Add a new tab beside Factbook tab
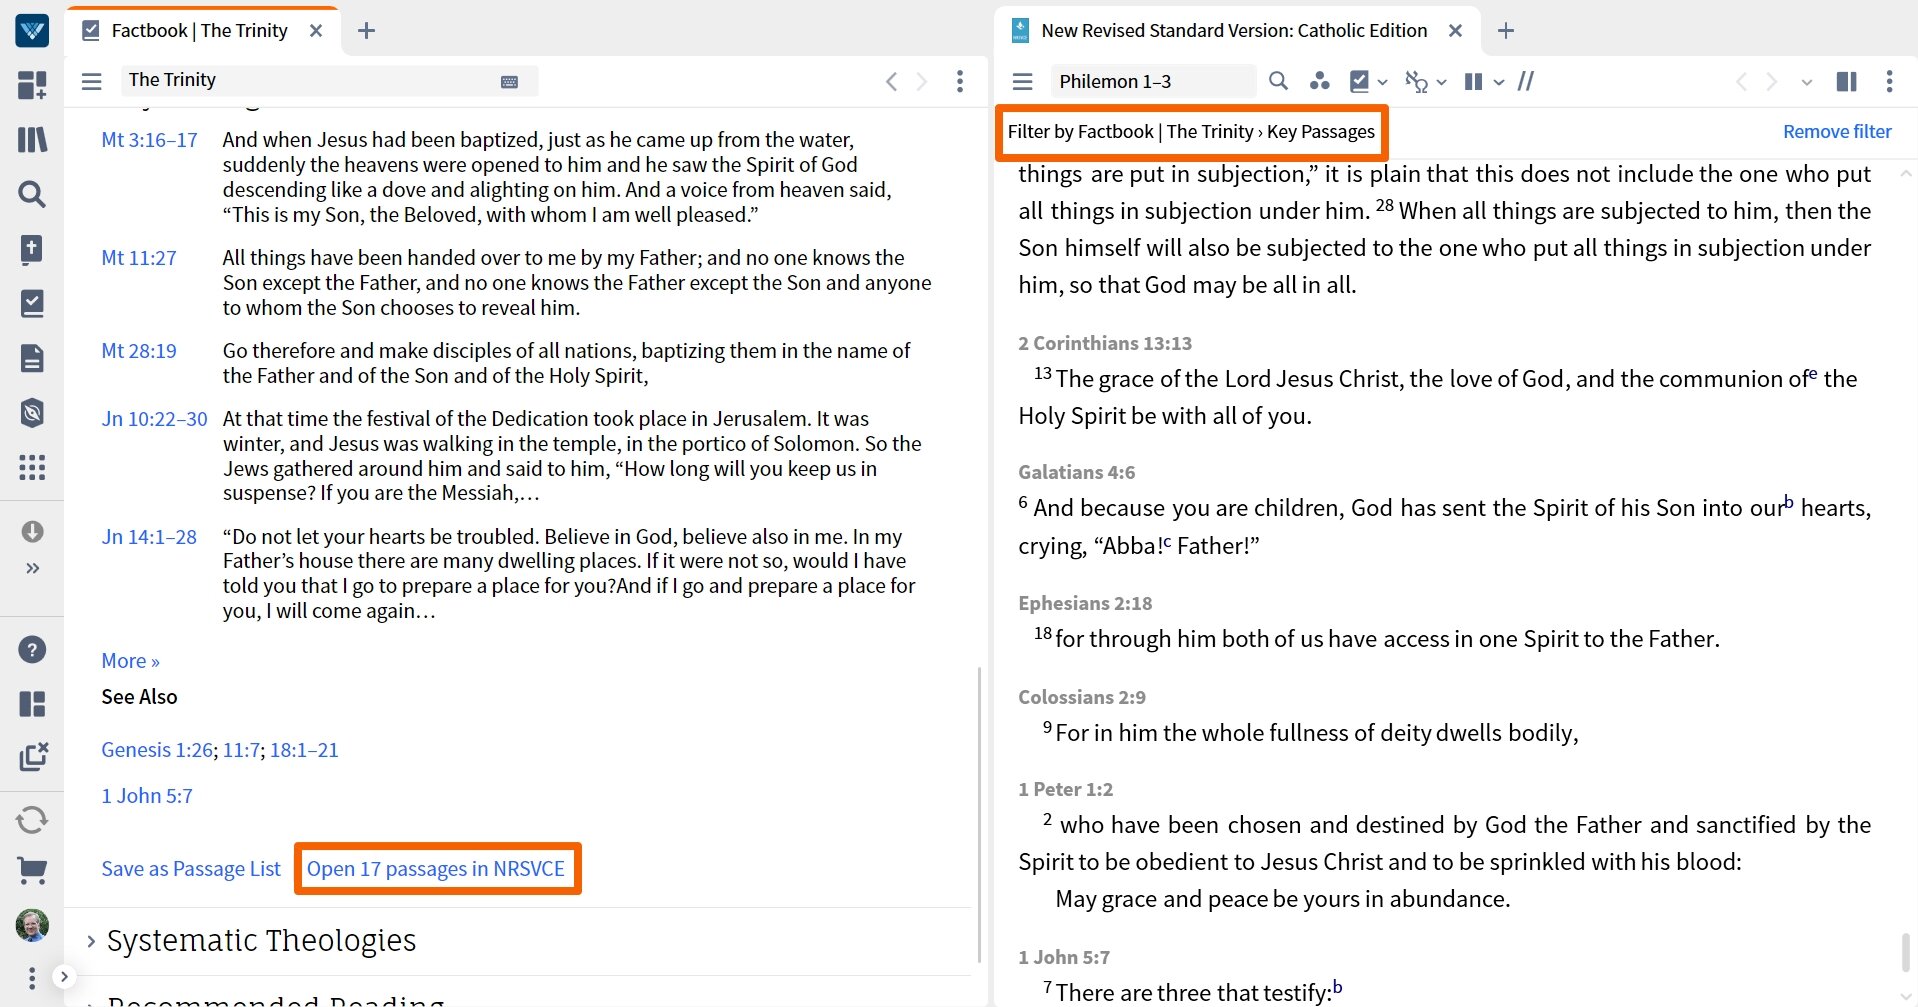Screen dimensions: 1918x1007 click(366, 31)
